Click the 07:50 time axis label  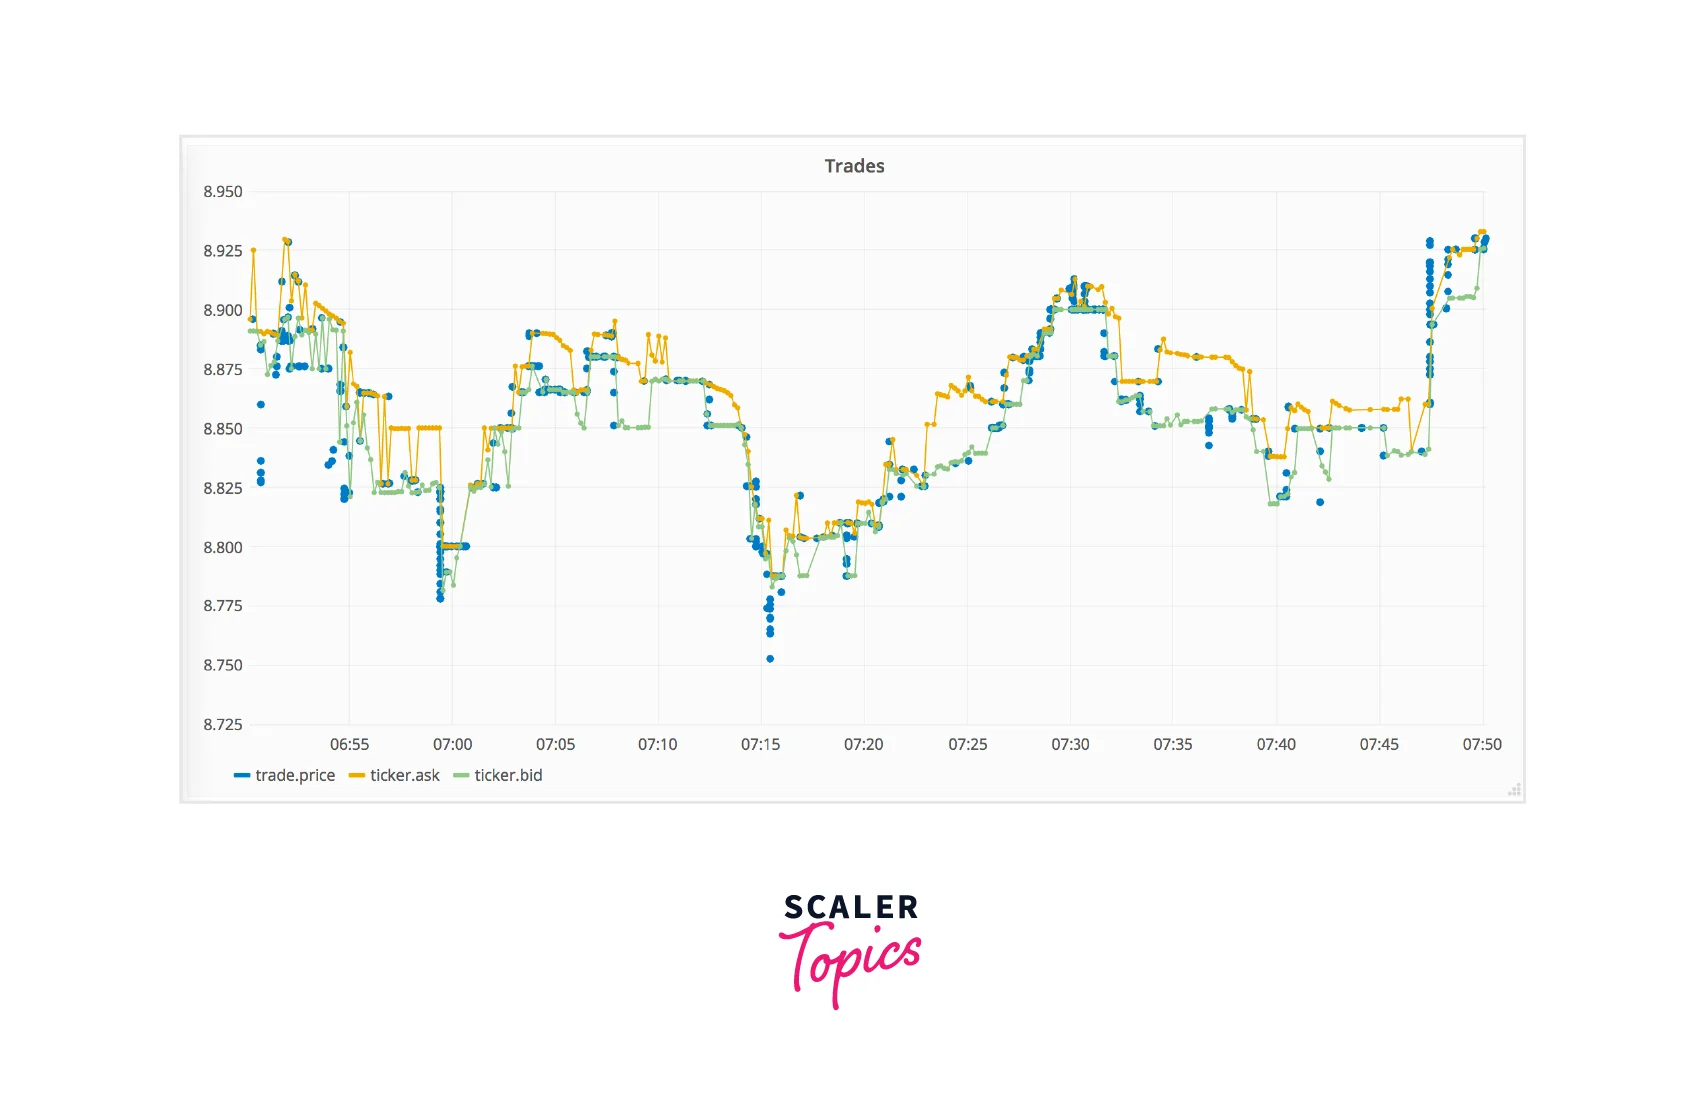click(x=1482, y=745)
